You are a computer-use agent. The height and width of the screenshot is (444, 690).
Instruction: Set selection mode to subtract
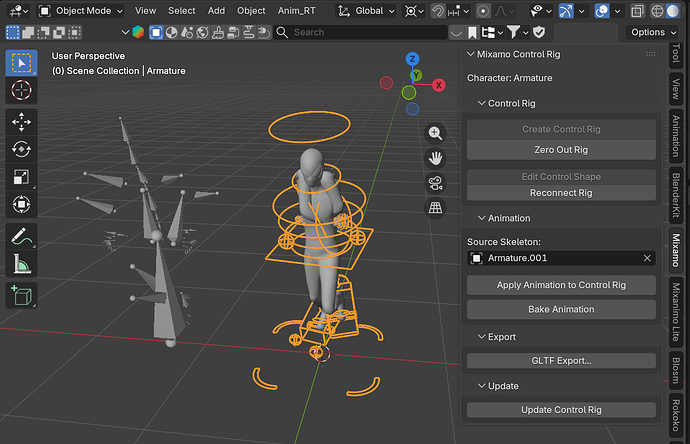pyautogui.click(x=43, y=32)
